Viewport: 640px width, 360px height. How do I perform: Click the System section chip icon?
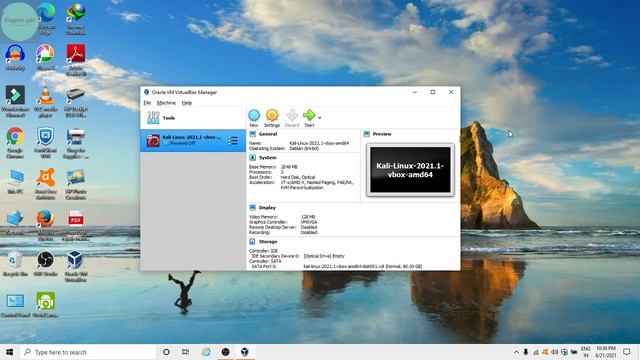tap(253, 158)
